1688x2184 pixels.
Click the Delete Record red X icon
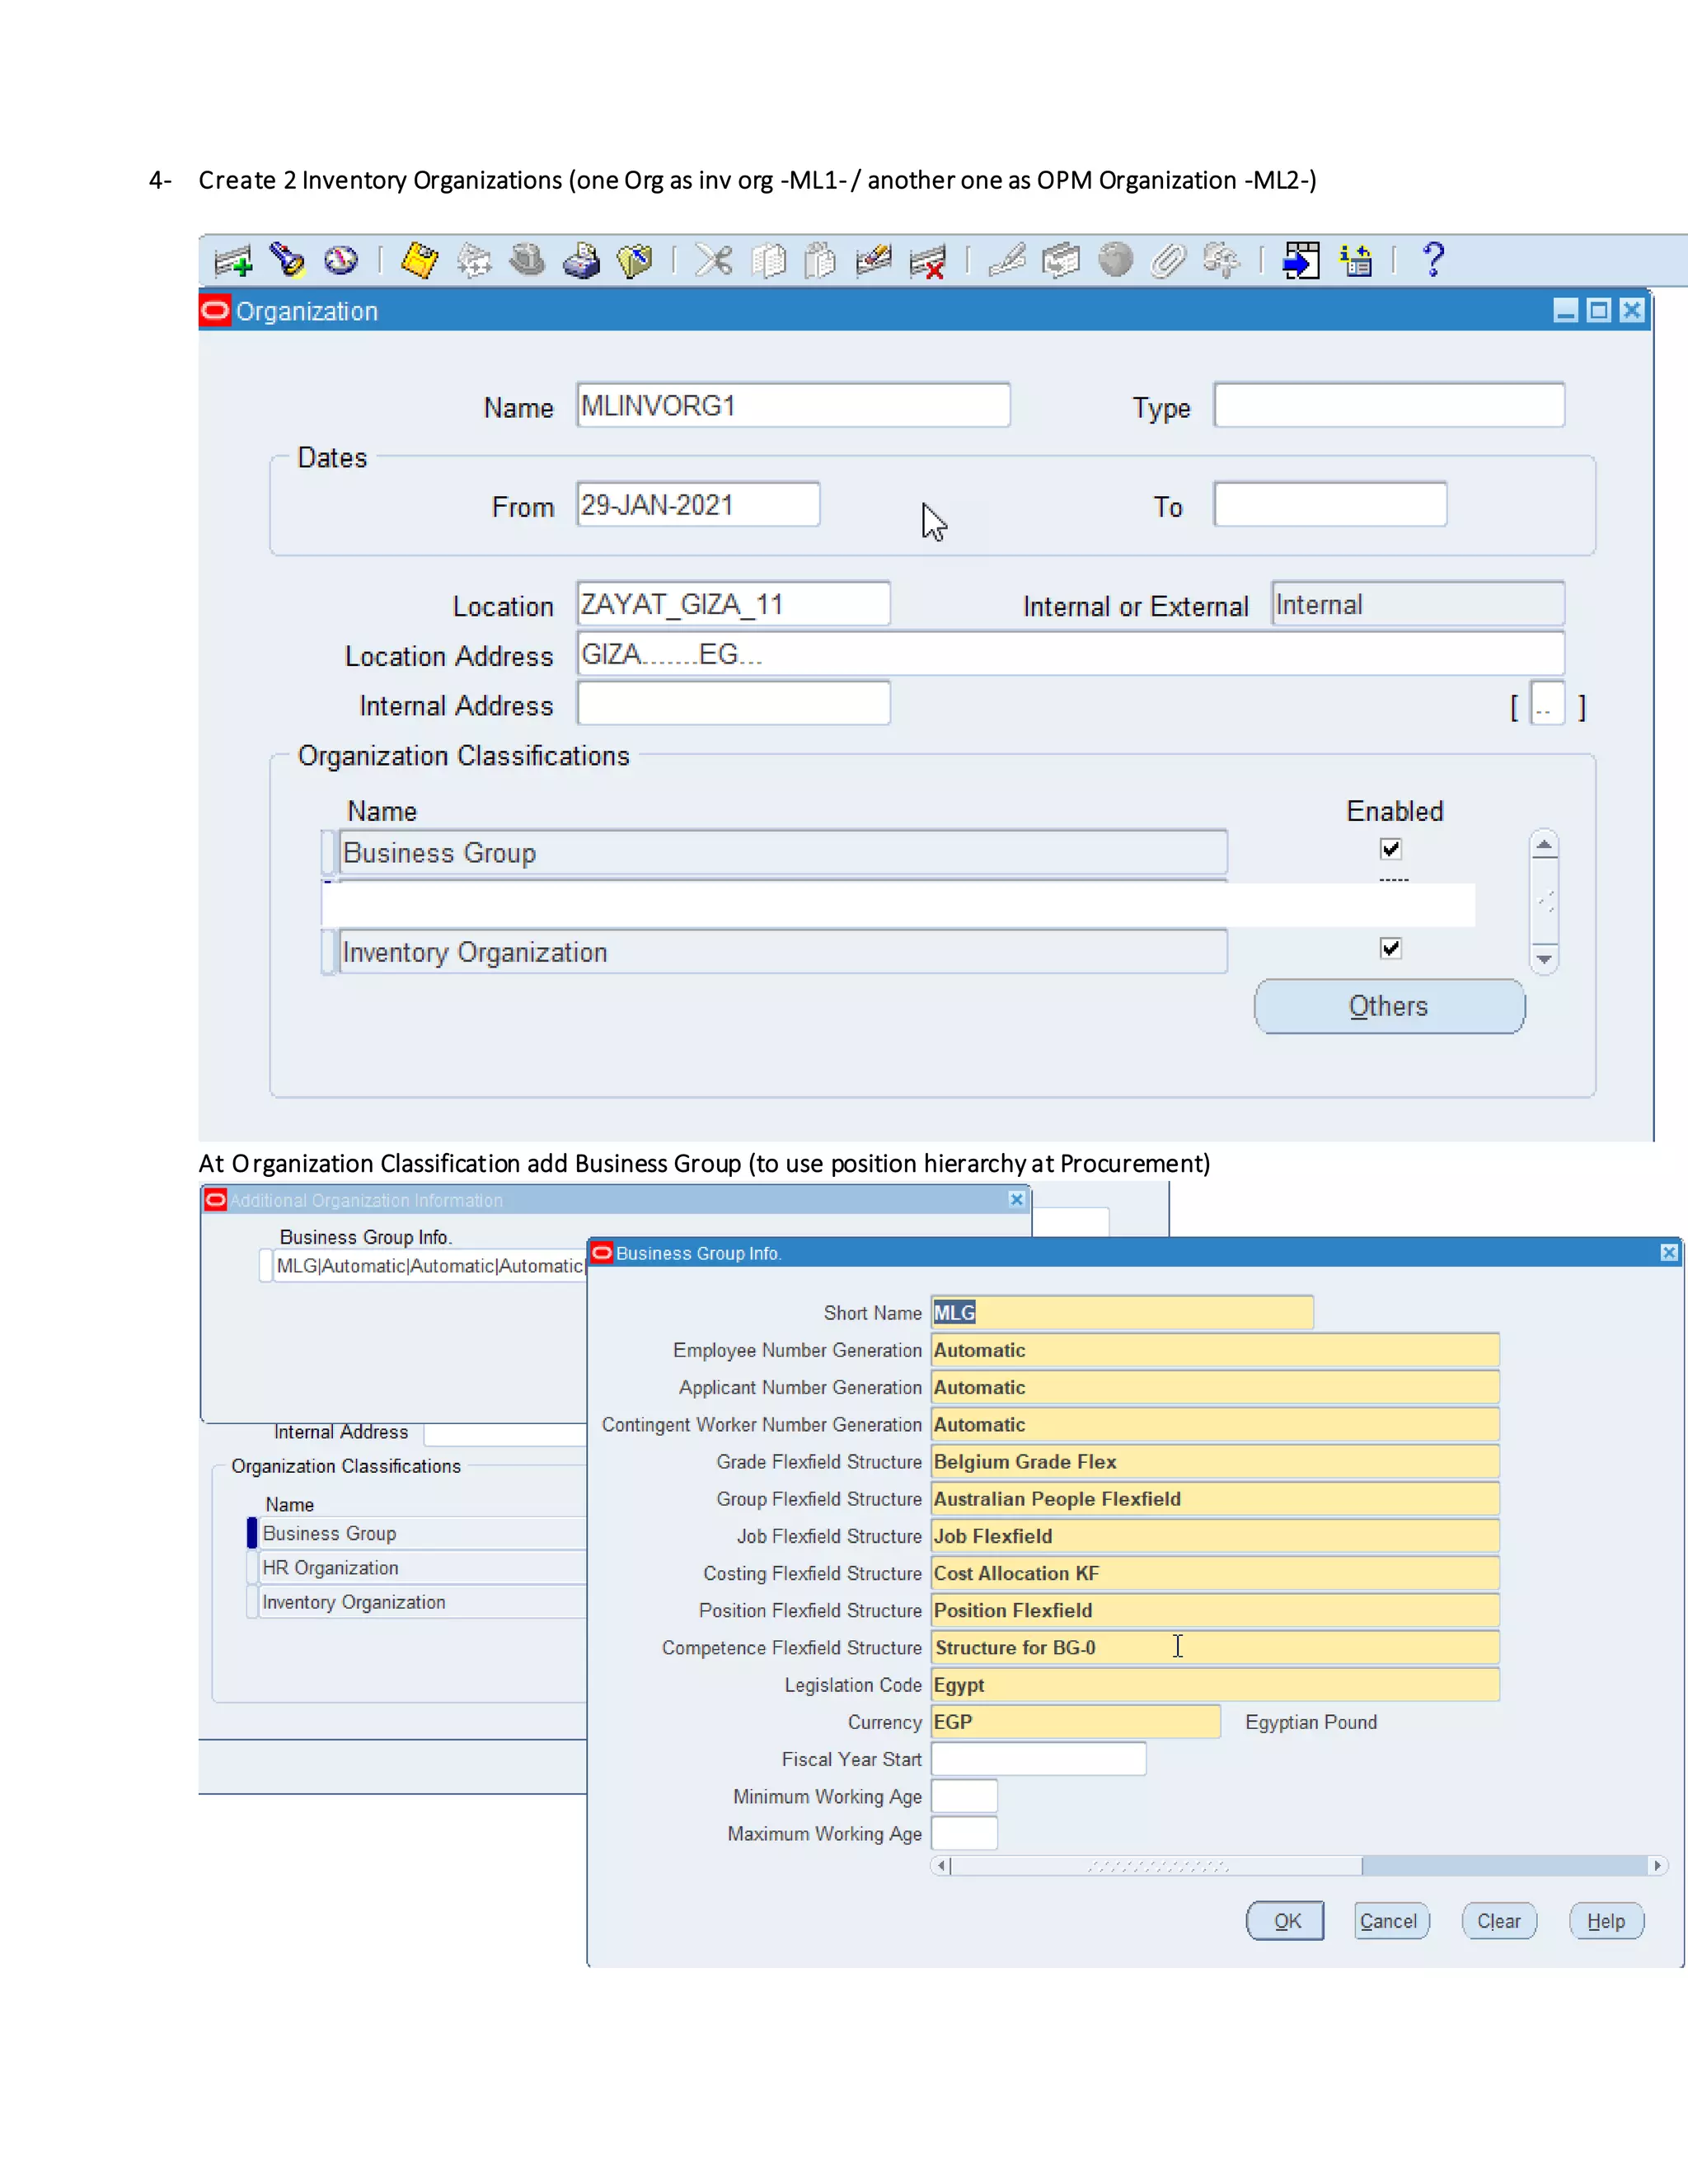[928, 262]
